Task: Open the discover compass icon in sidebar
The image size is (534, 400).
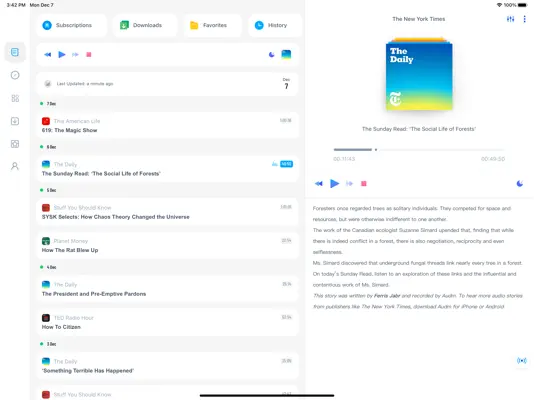Action: pos(15,75)
